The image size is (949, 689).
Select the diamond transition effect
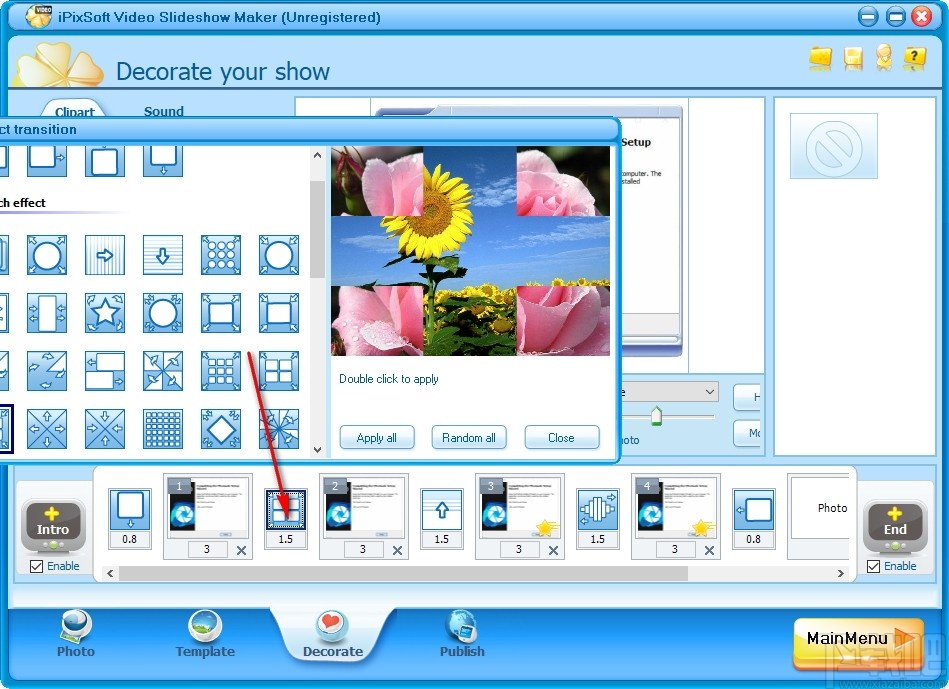[220, 429]
